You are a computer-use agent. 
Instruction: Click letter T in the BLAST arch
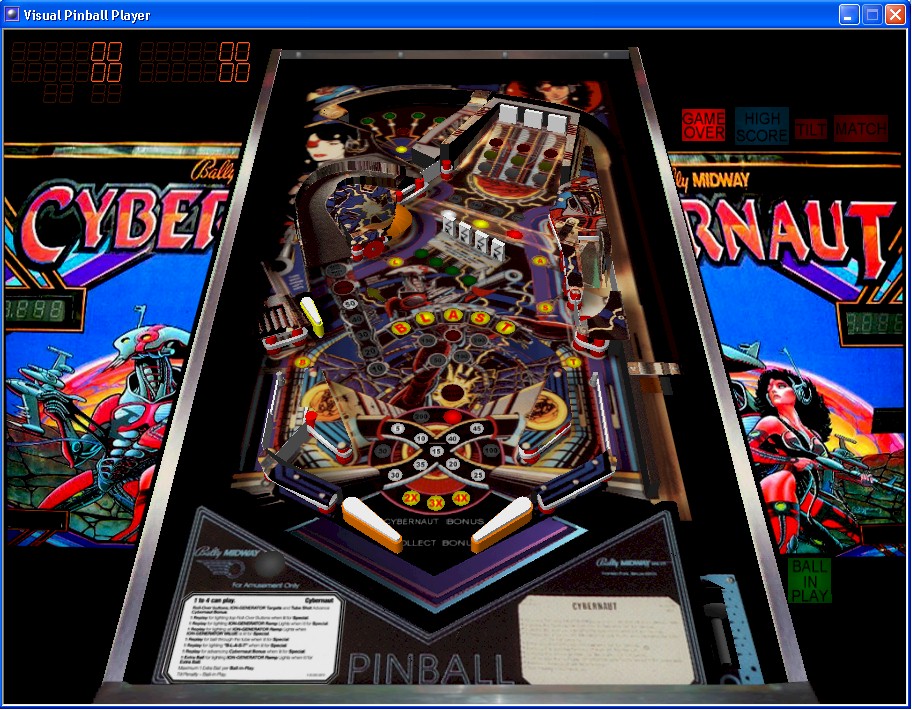coord(505,327)
